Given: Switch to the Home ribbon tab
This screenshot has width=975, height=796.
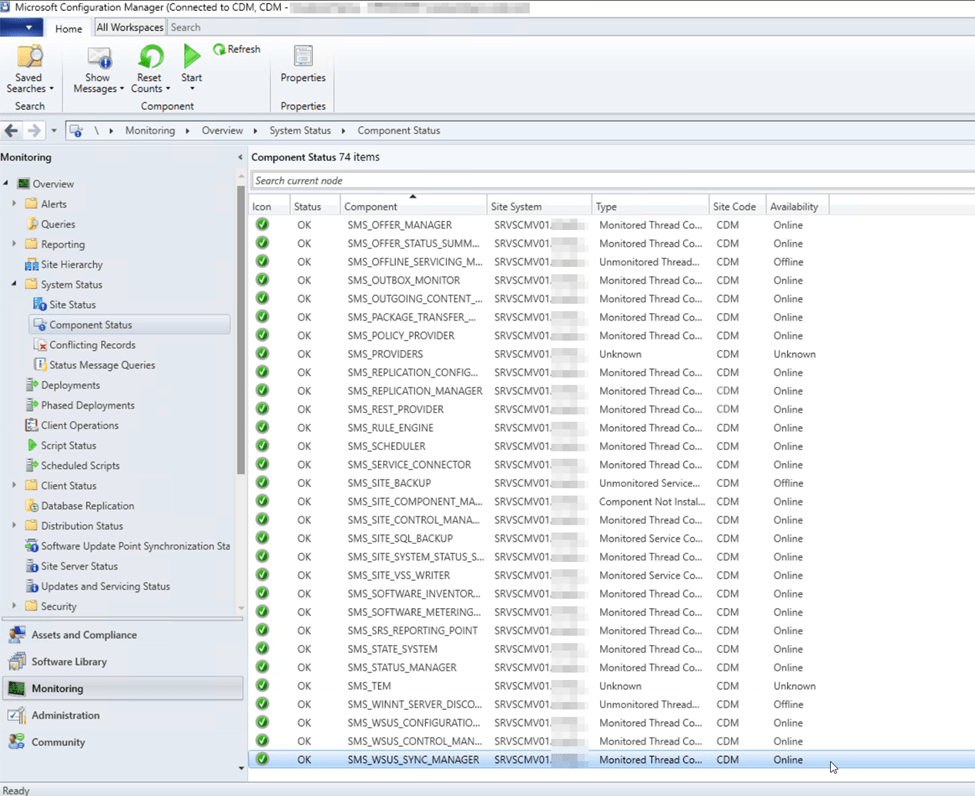Looking at the screenshot, I should click(69, 28).
